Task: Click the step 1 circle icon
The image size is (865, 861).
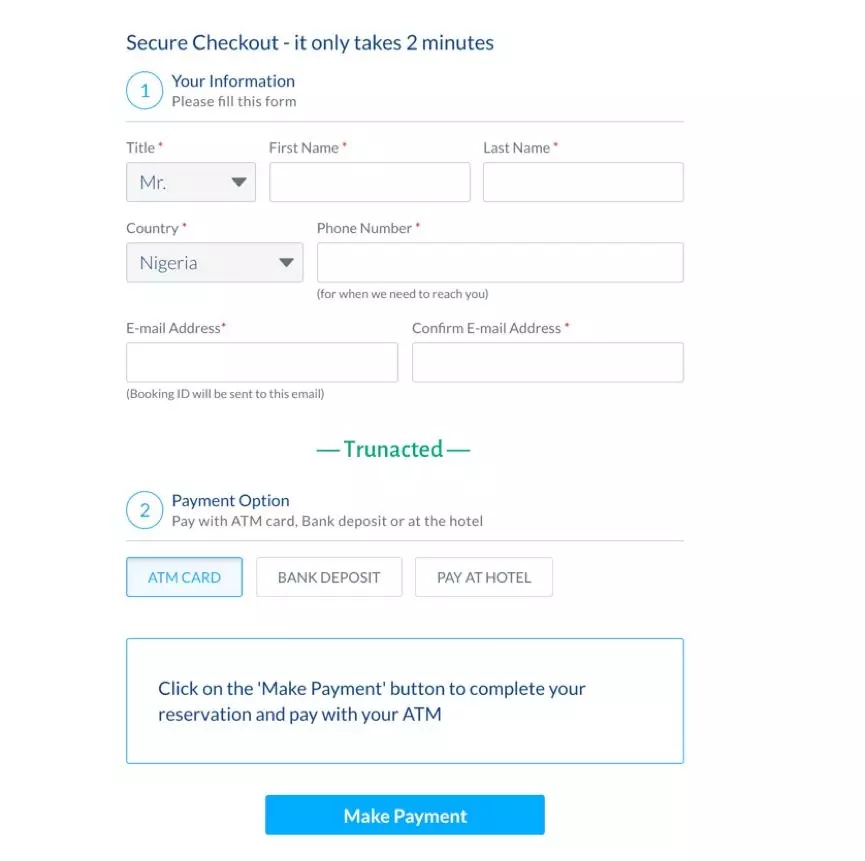Action: point(145,90)
